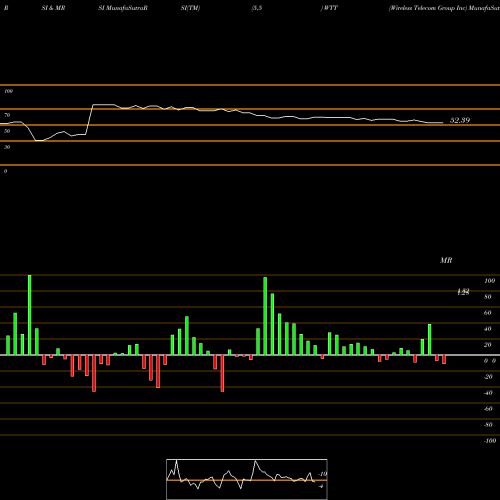Click the -40 label on the MR axis
Image resolution: width=500 pixels, height=500 pixels.
pos(488,393)
